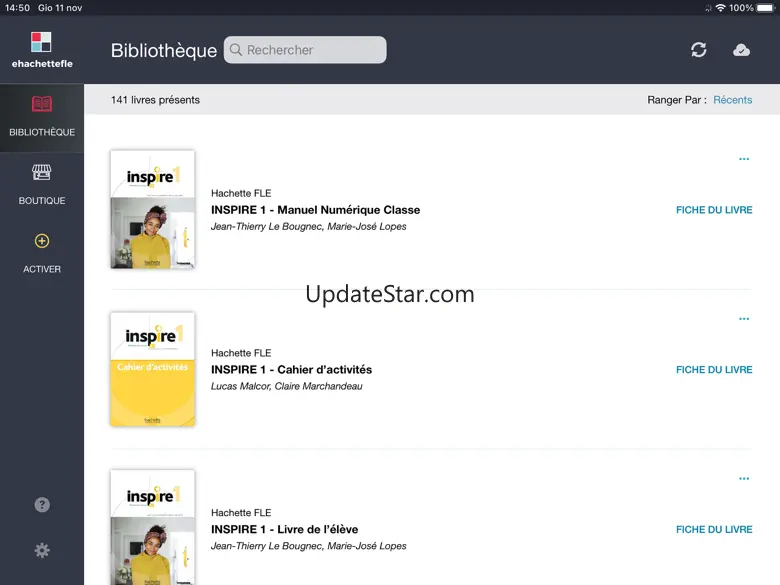The width and height of the screenshot is (780, 585).
Task: Open more options for Manuel Numérique Classe
Action: coord(743,159)
